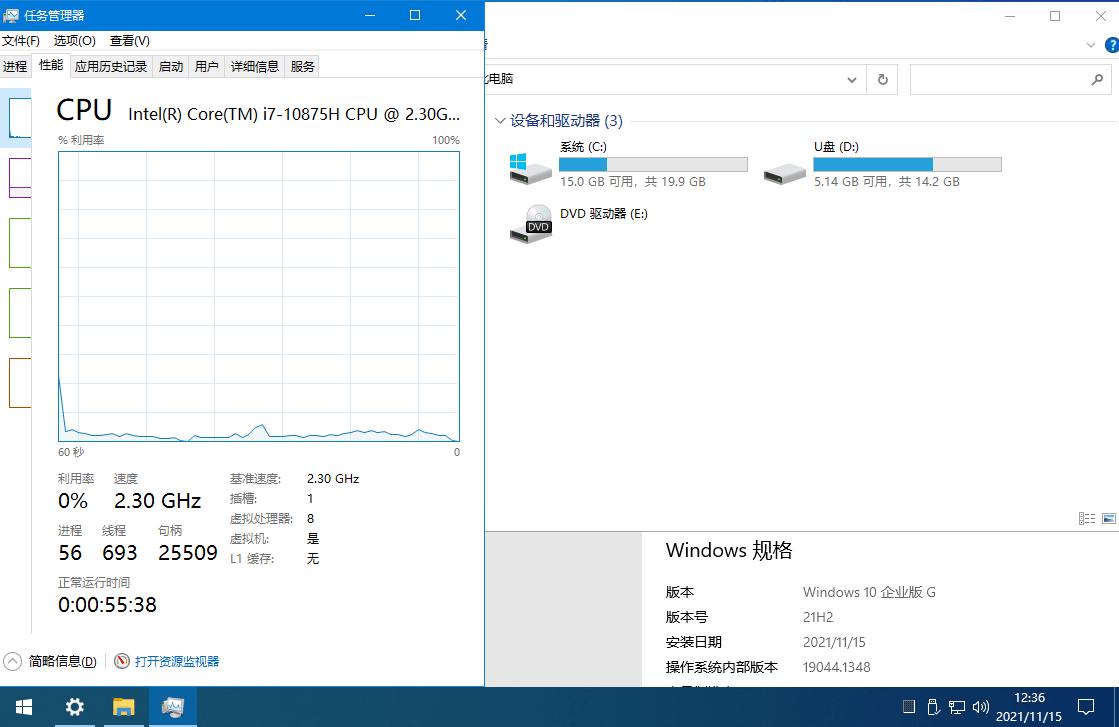Open the ribbon chevron near Help
This screenshot has height=727, width=1119.
(1091, 44)
